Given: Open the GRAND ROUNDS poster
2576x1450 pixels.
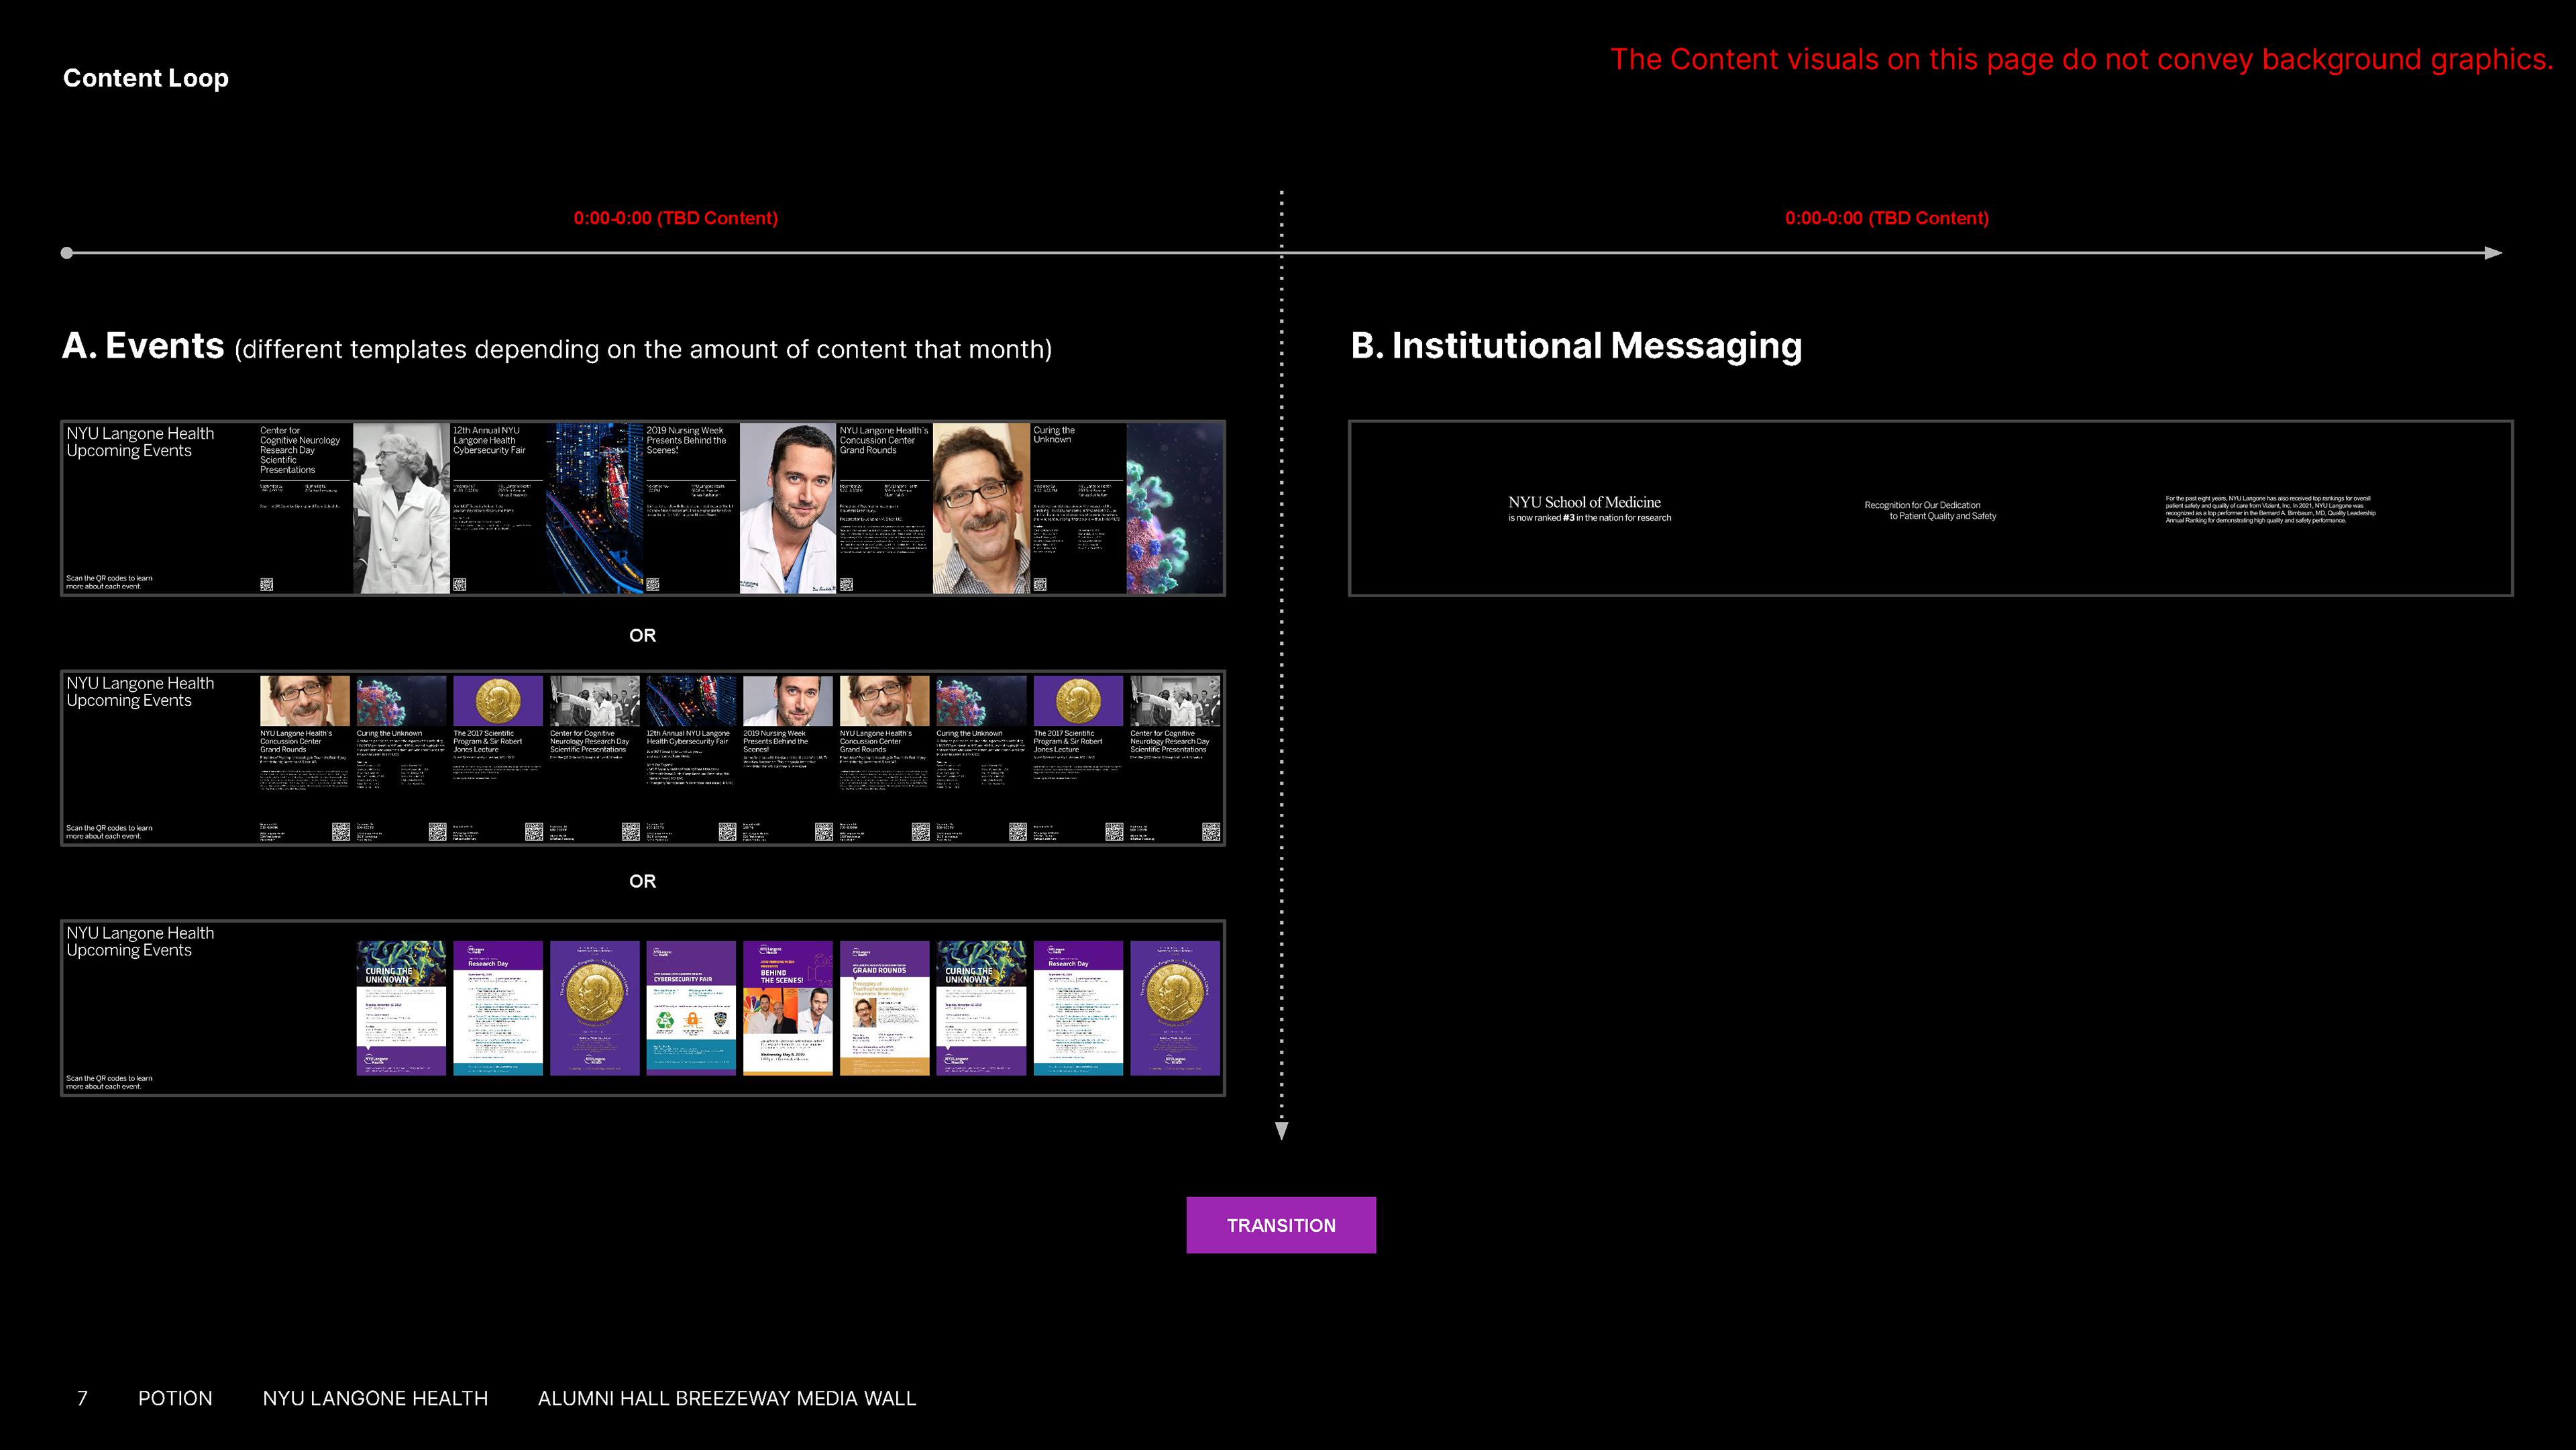Looking at the screenshot, I should [884, 1008].
